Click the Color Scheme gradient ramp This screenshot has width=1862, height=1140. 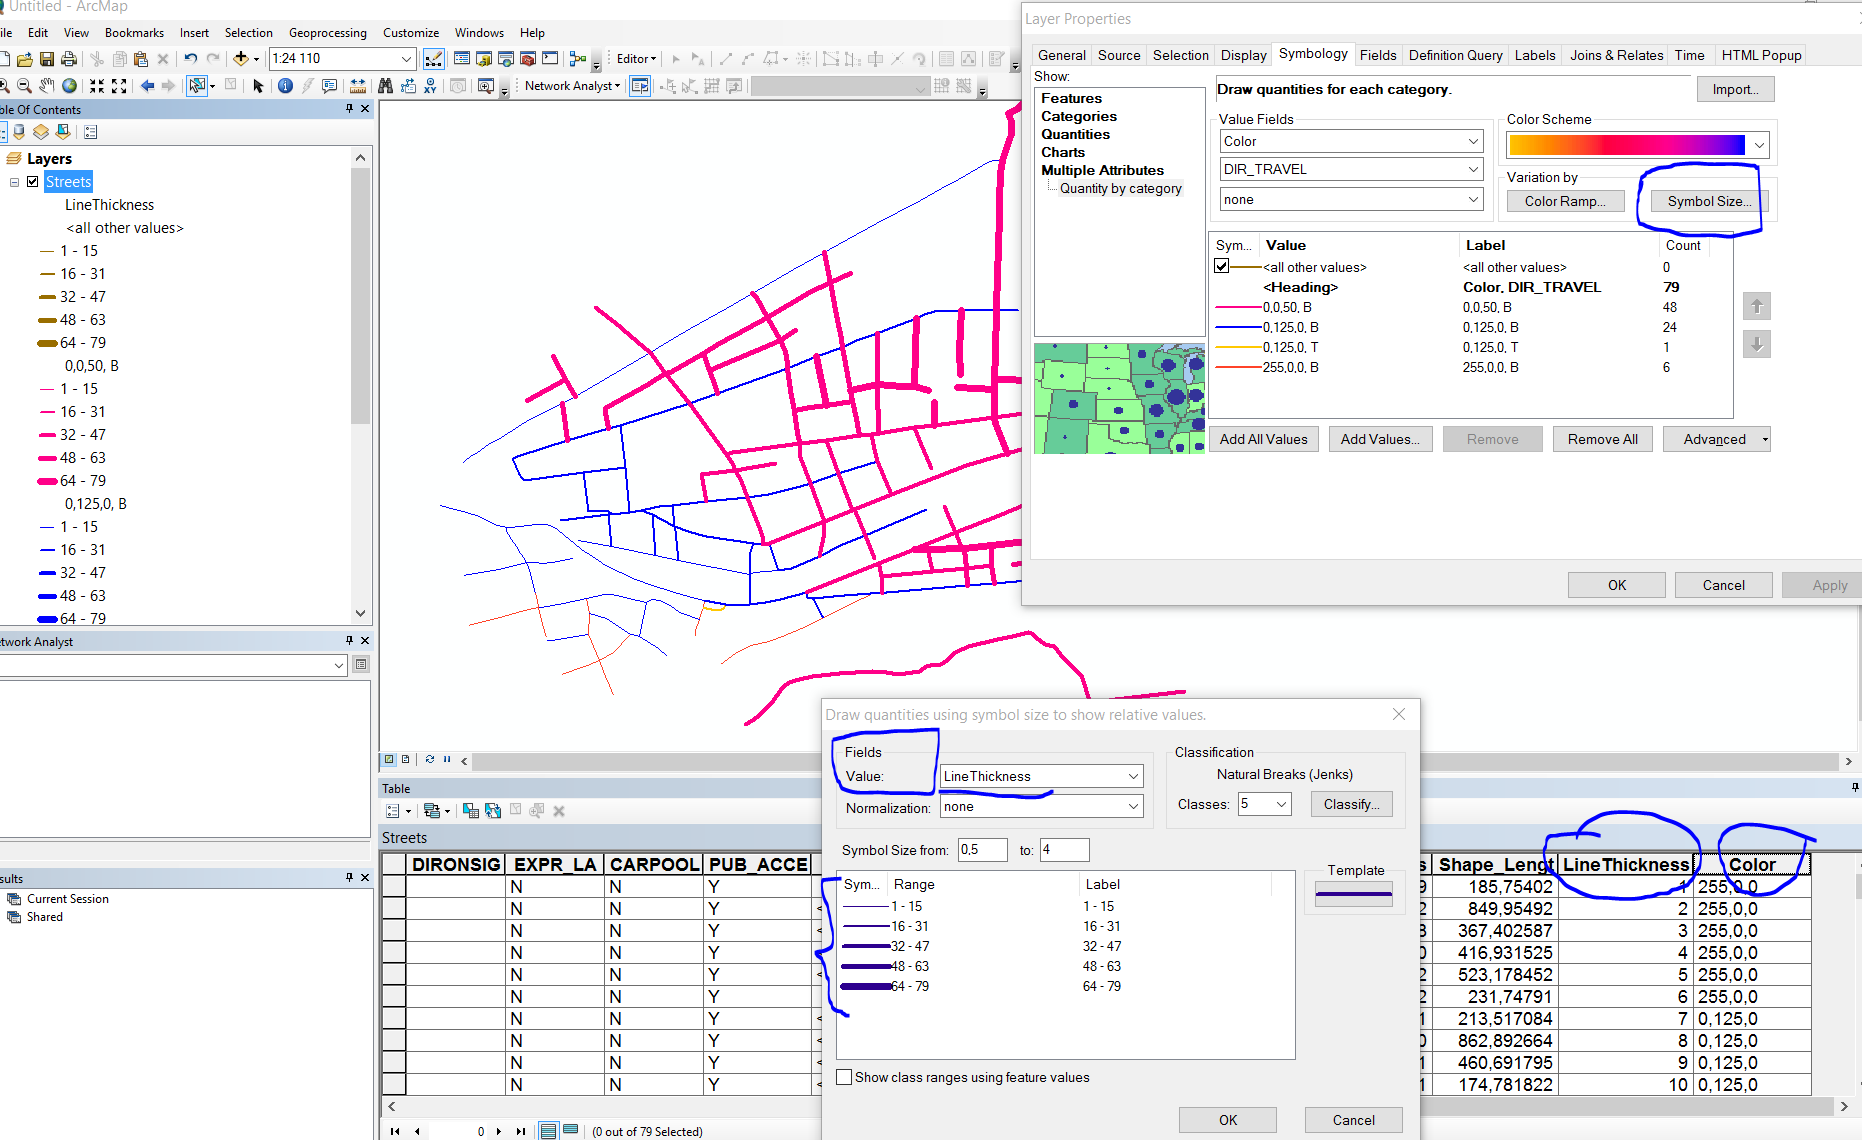[1626, 146]
